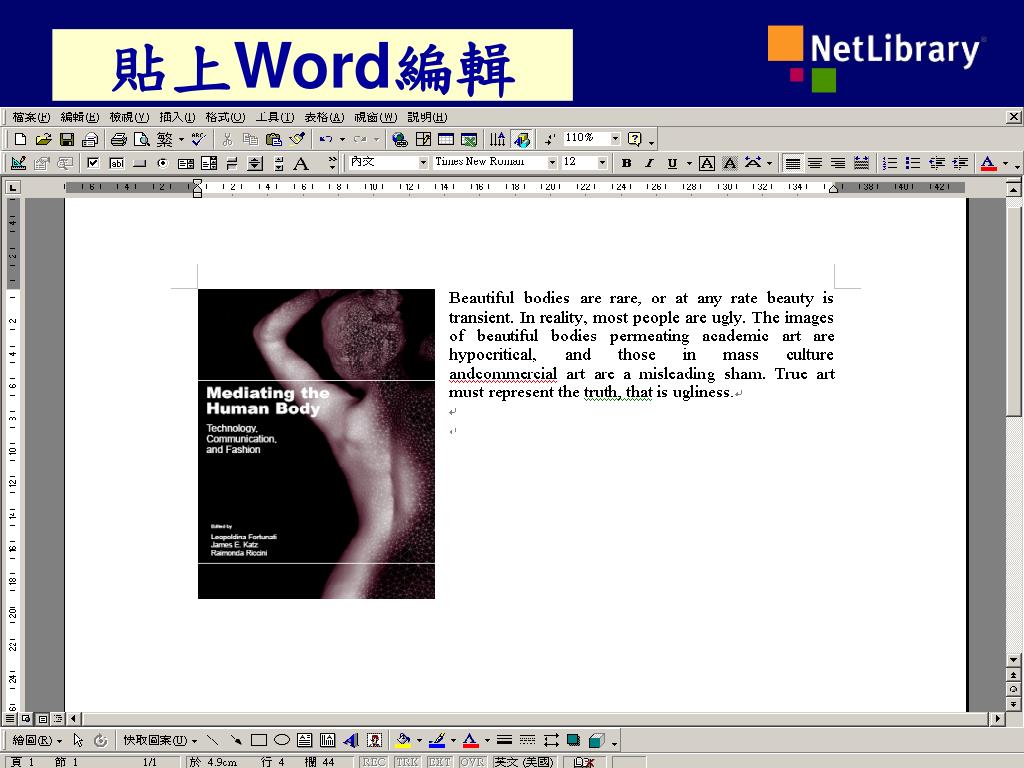Align paragraph text to center
The image size is (1024, 768).
(x=815, y=163)
